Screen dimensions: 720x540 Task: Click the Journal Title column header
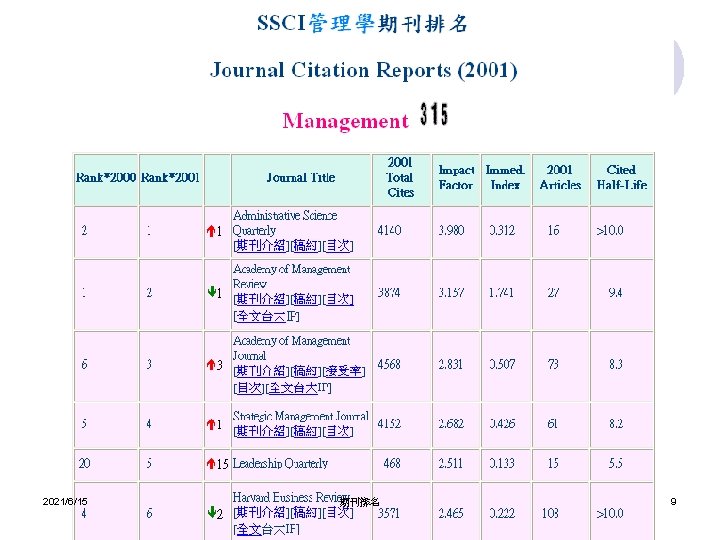(301, 178)
